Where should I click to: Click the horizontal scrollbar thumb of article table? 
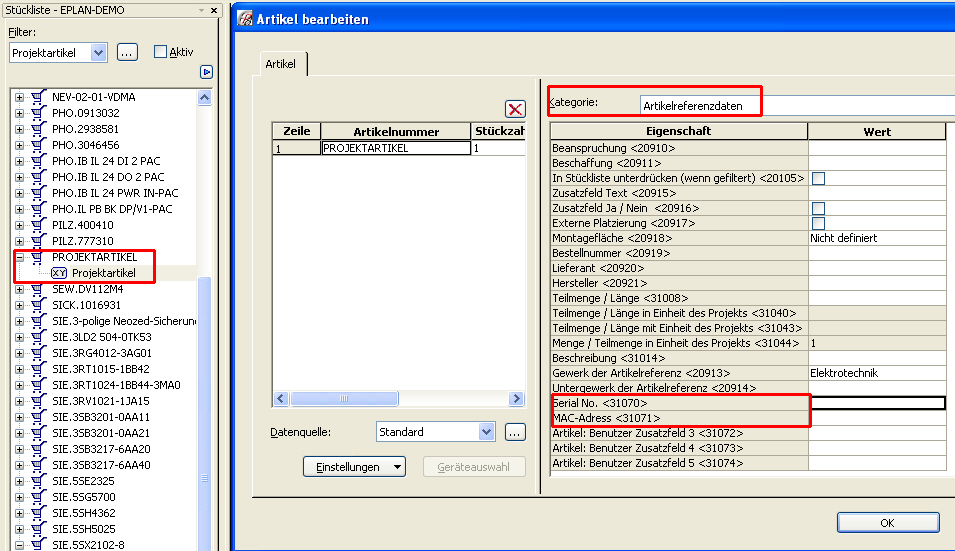click(x=344, y=399)
